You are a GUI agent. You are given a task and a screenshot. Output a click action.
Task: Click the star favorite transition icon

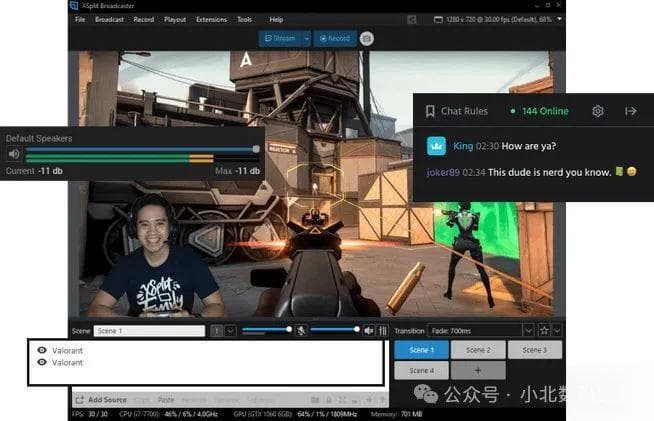click(544, 330)
